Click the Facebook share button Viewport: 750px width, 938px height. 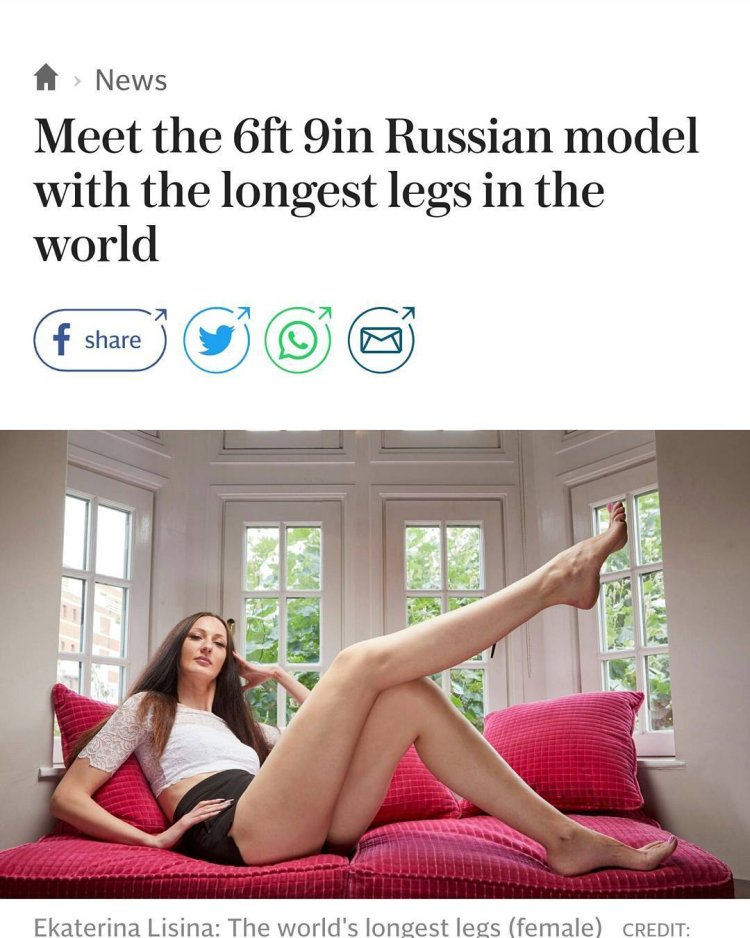[100, 340]
